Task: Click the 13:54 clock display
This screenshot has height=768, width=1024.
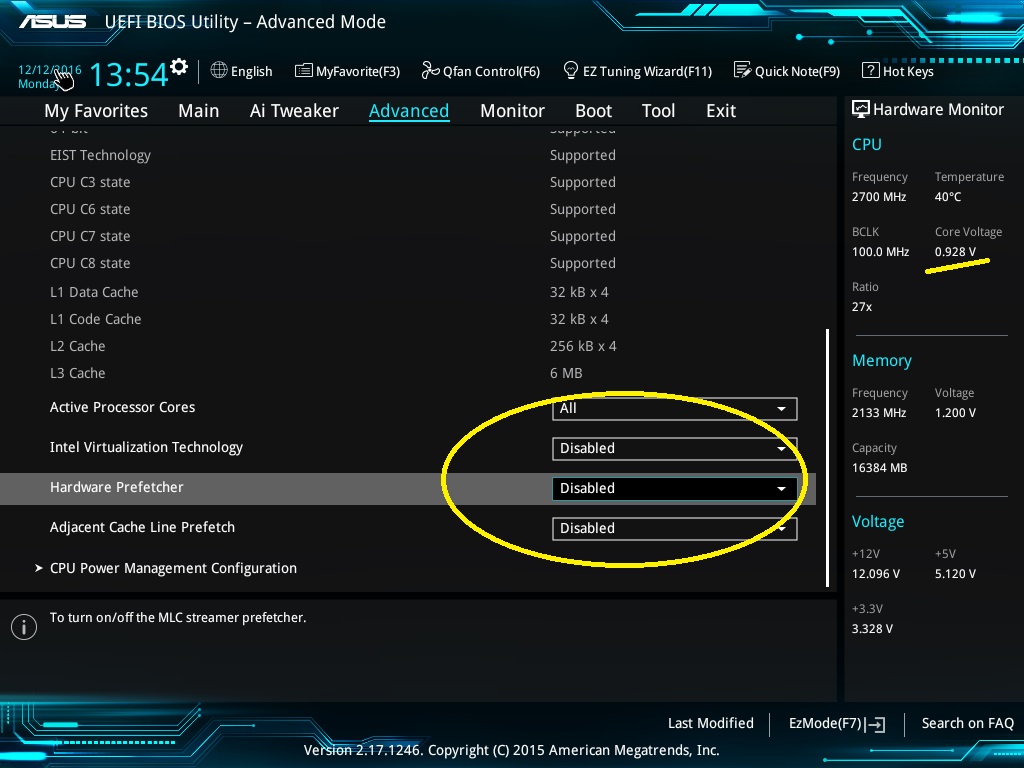Action: click(129, 74)
